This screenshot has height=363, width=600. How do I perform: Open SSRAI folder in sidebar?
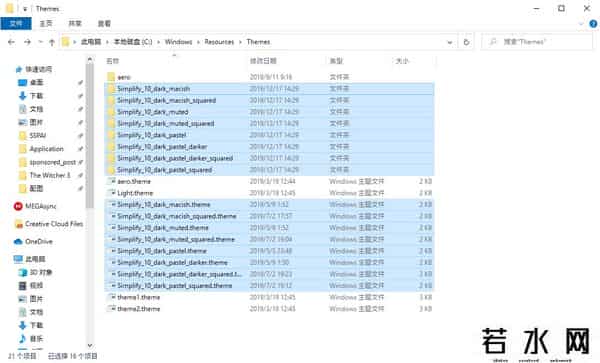pos(38,135)
